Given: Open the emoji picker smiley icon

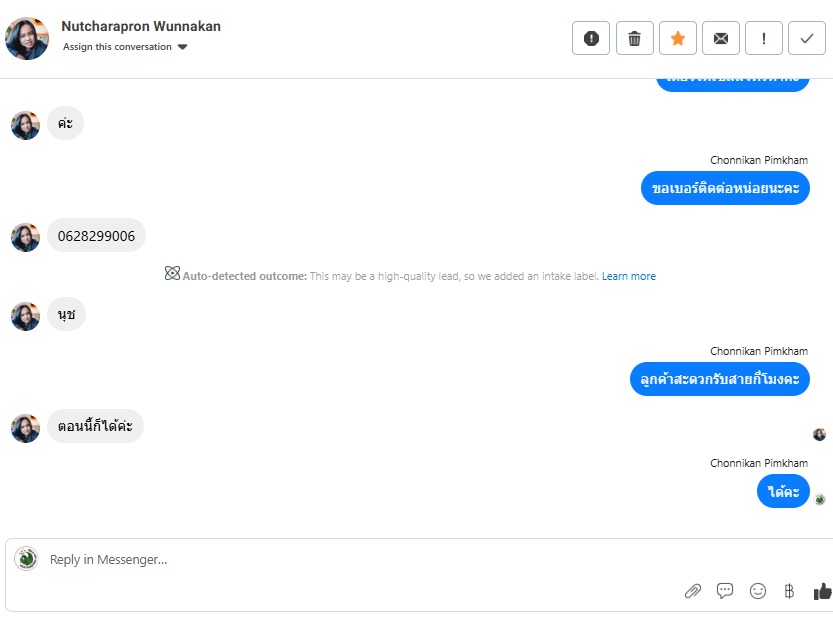Looking at the screenshot, I should [x=758, y=591].
